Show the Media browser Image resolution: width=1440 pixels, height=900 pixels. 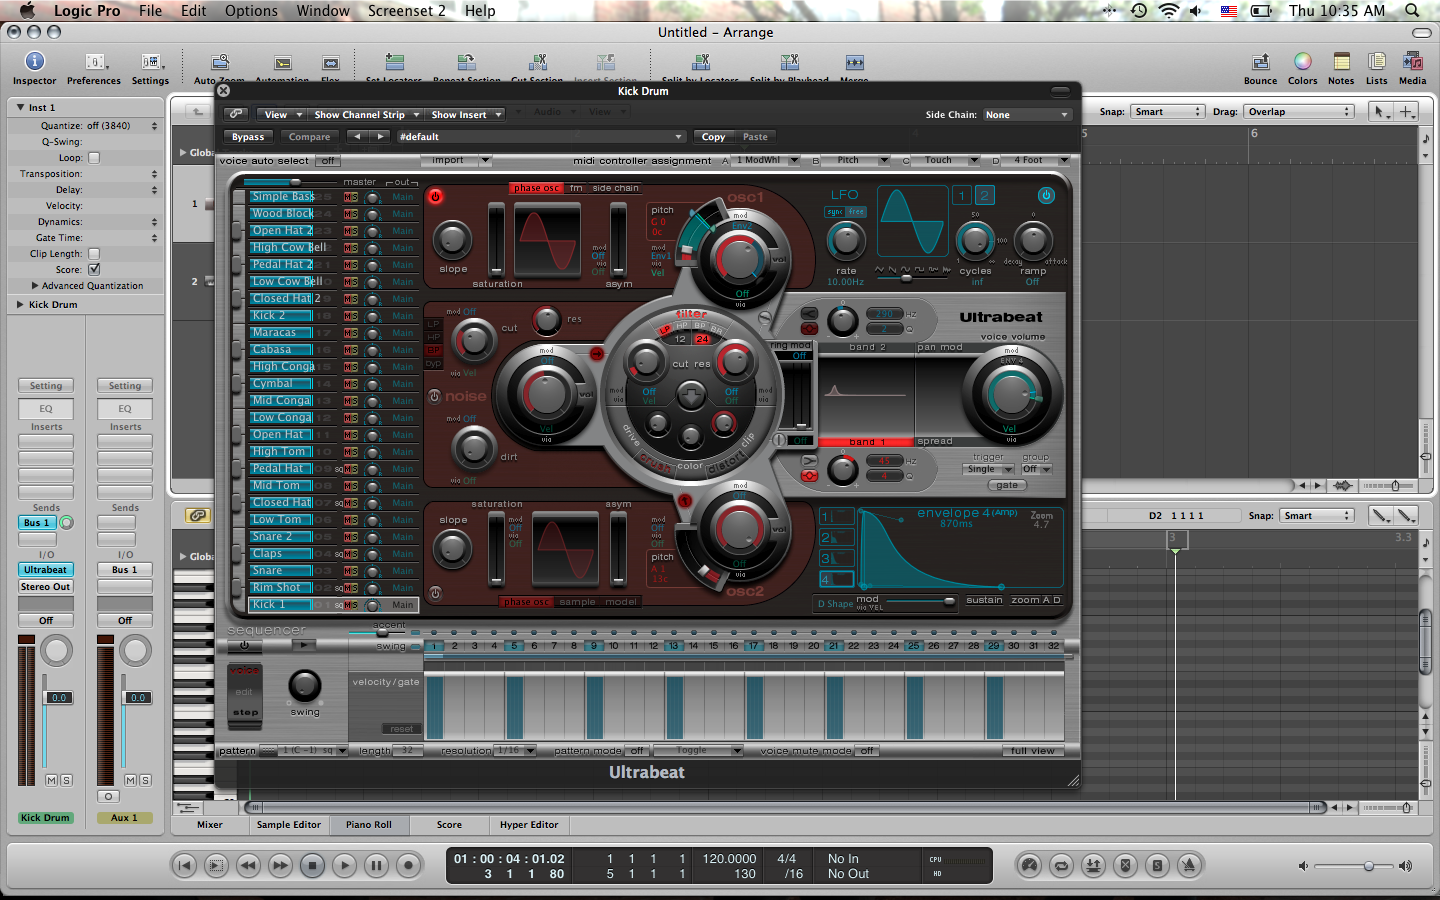[x=1412, y=62]
